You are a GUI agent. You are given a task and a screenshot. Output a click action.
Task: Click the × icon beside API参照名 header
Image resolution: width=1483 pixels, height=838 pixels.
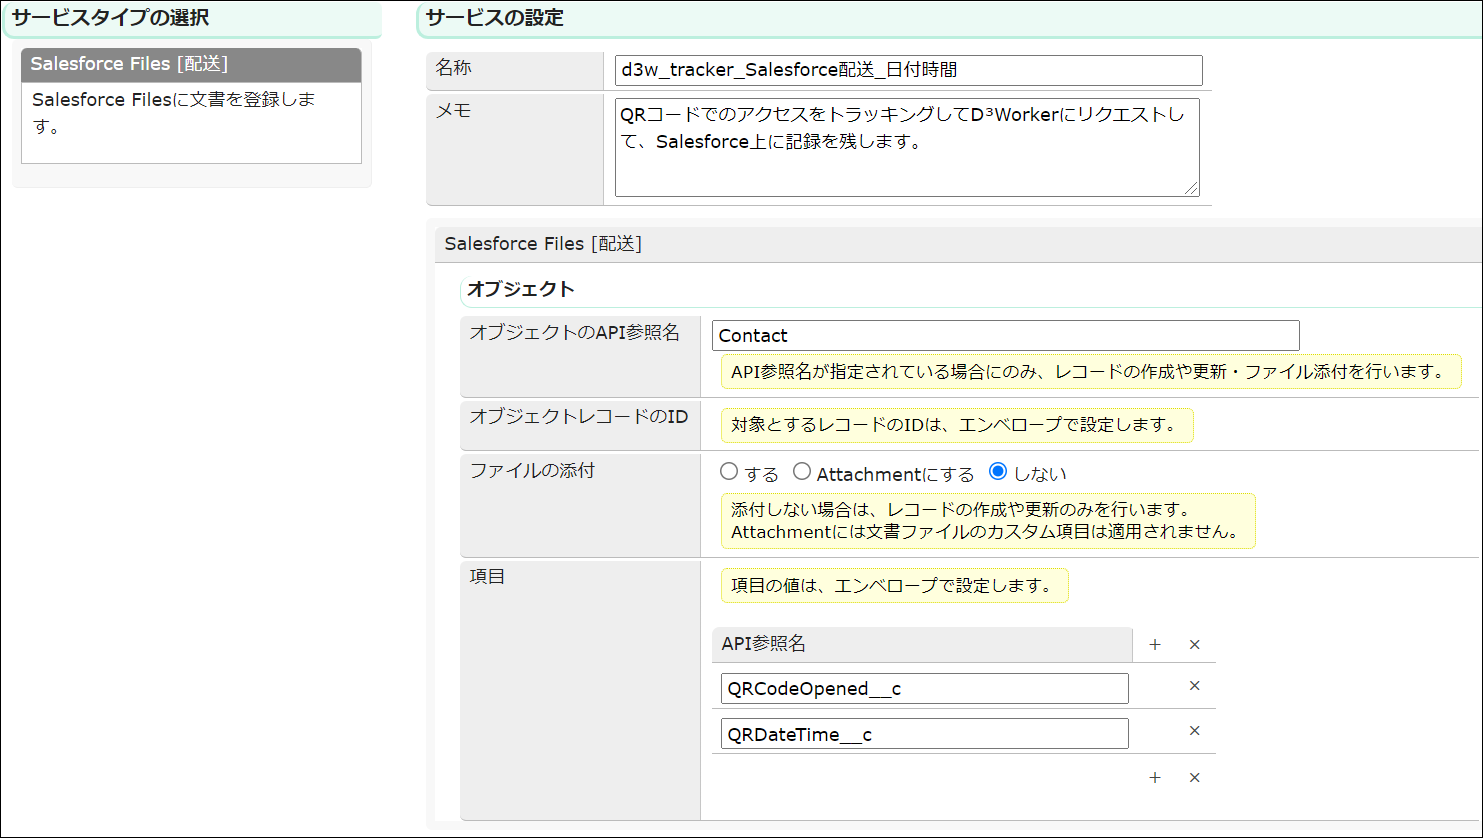pyautogui.click(x=1194, y=645)
